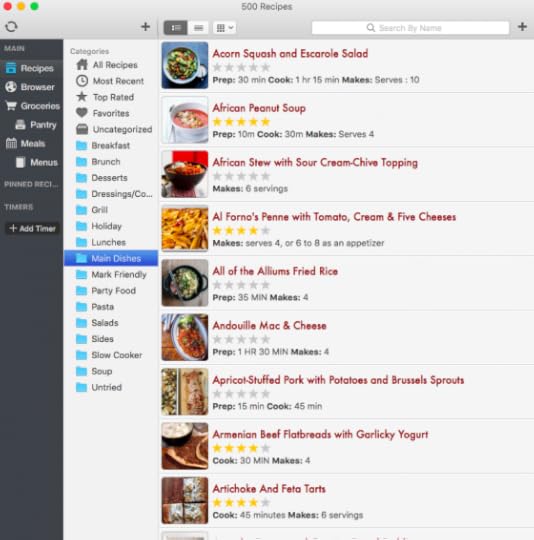Go to the Meals calendar
534x540 pixels.
pyautogui.click(x=25, y=143)
